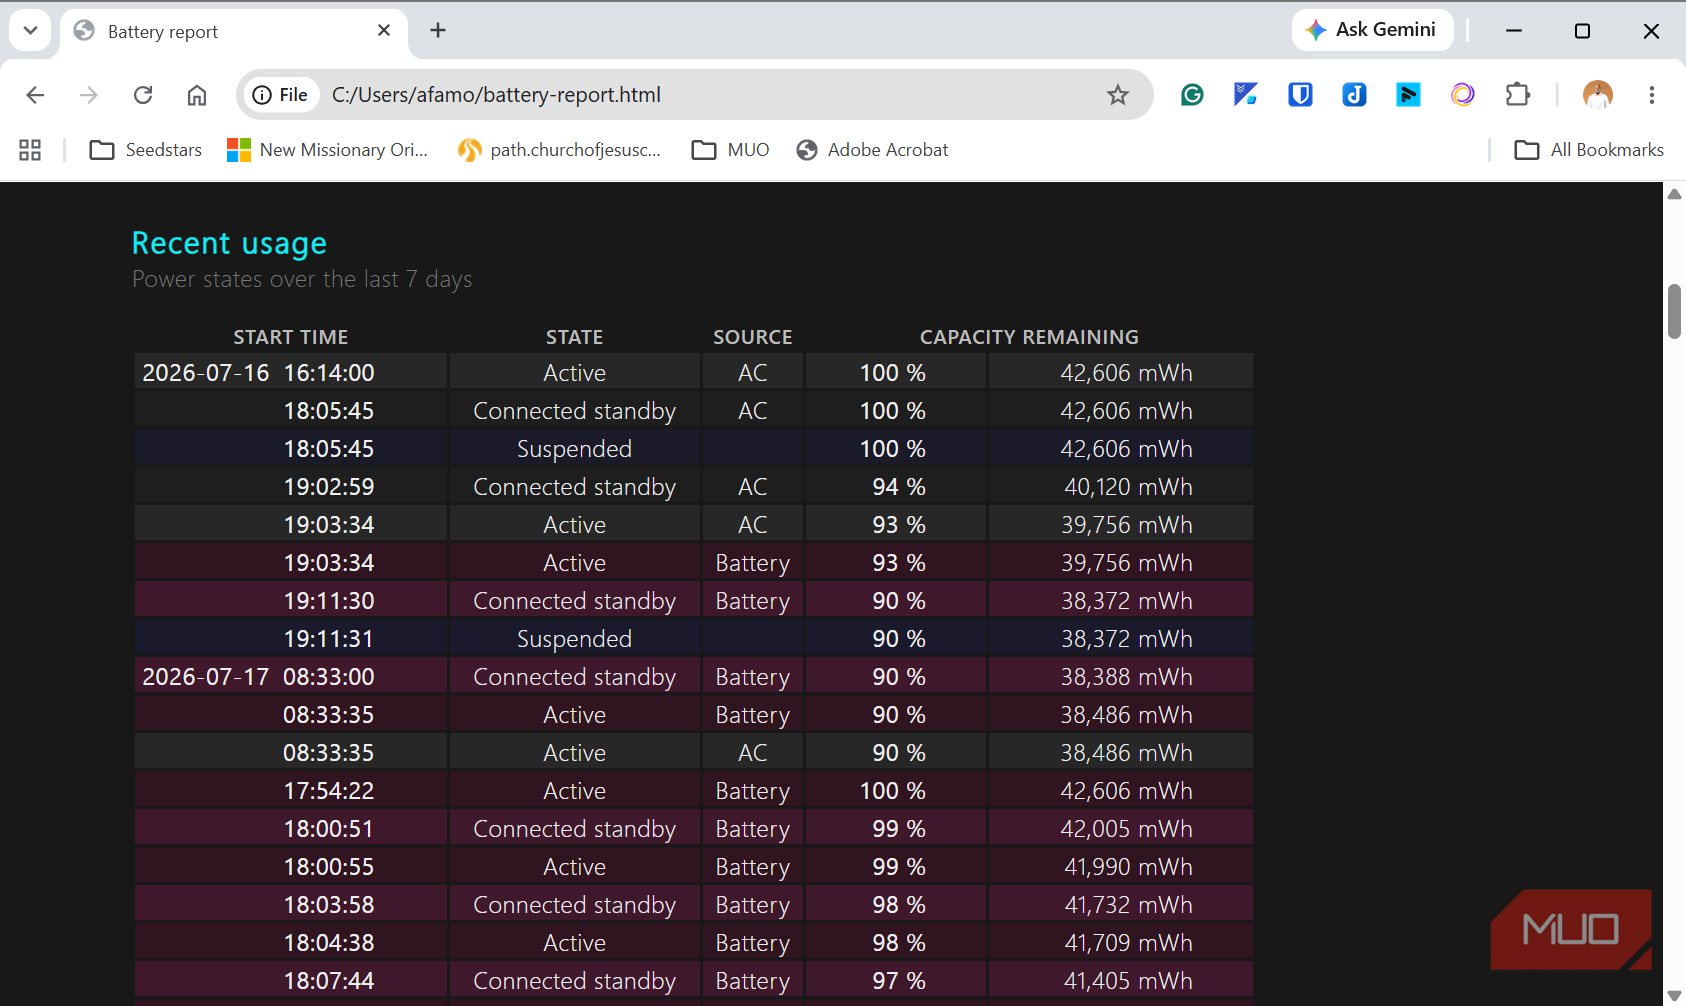Click the Grammarly extension icon
The width and height of the screenshot is (1686, 1006).
1192,95
